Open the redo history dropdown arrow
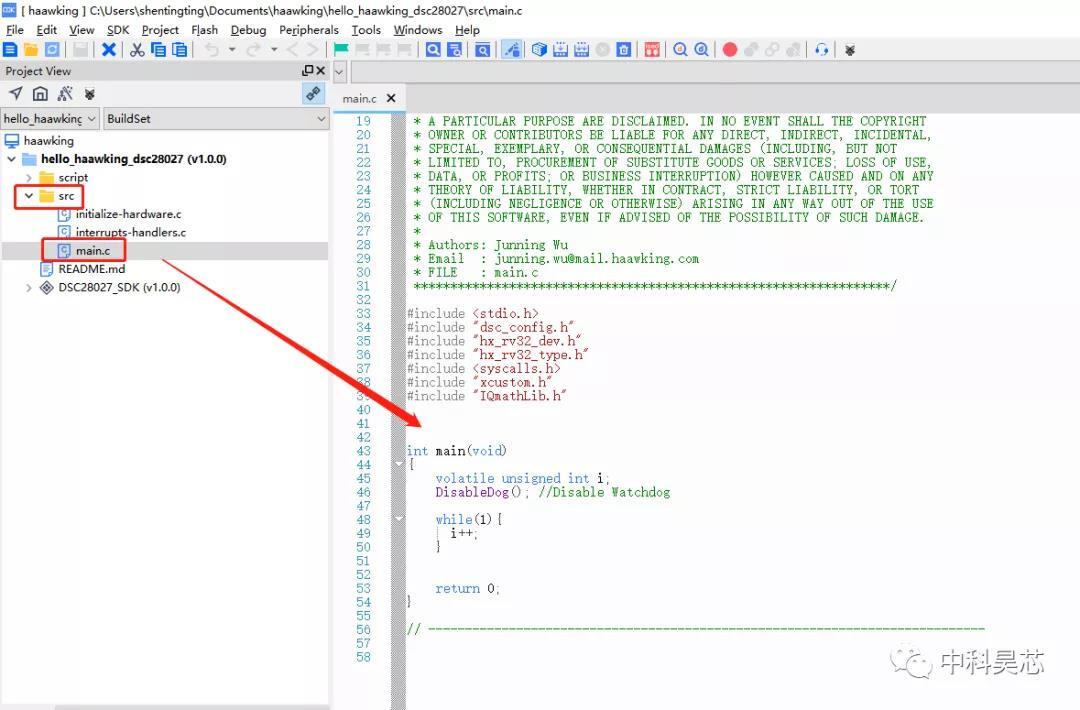1080x710 pixels. 274,50
